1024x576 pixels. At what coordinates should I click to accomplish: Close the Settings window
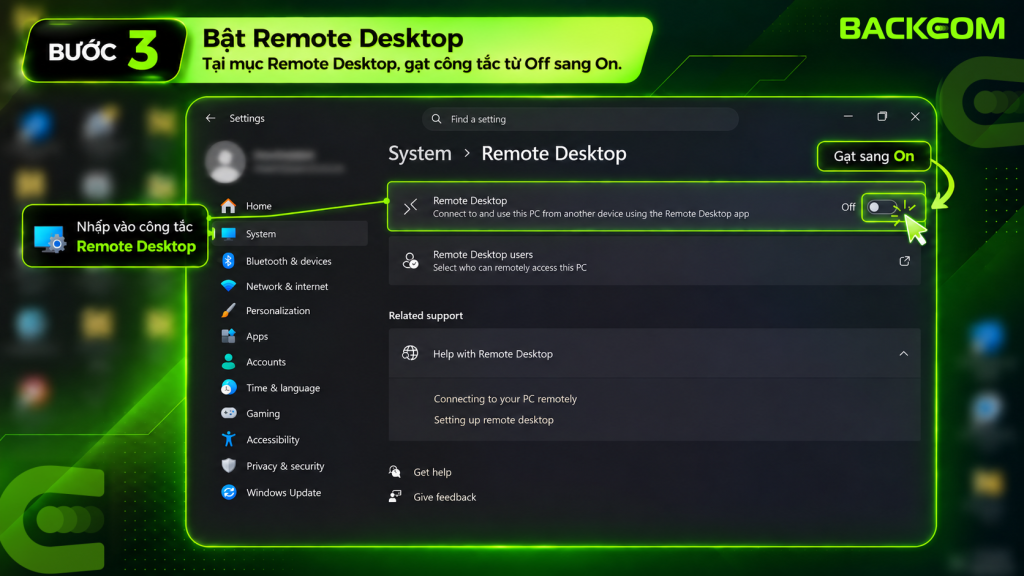915,117
